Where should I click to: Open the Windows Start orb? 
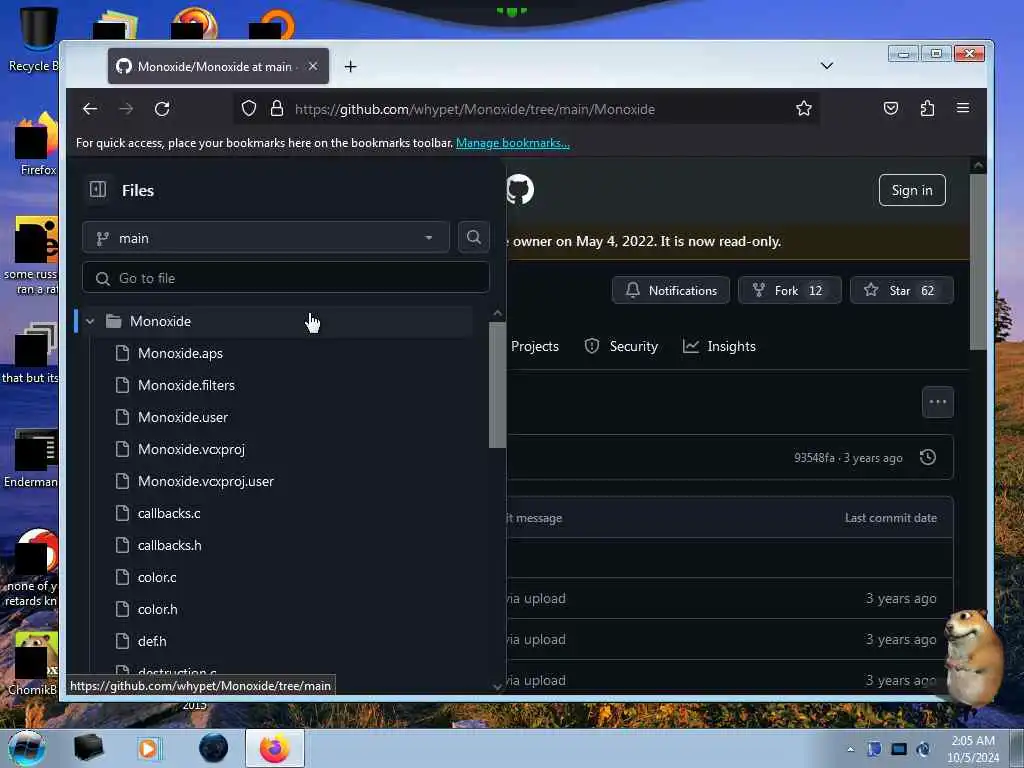(26, 748)
